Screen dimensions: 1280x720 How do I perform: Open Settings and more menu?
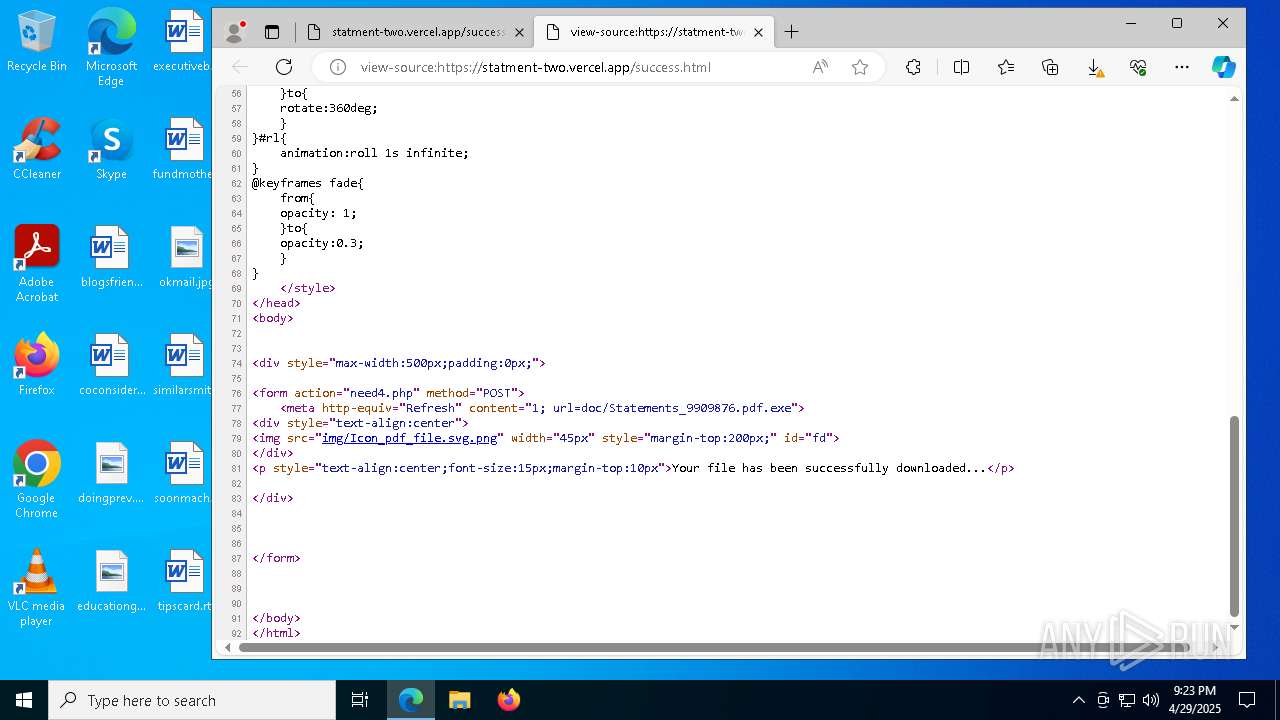click(x=1182, y=67)
